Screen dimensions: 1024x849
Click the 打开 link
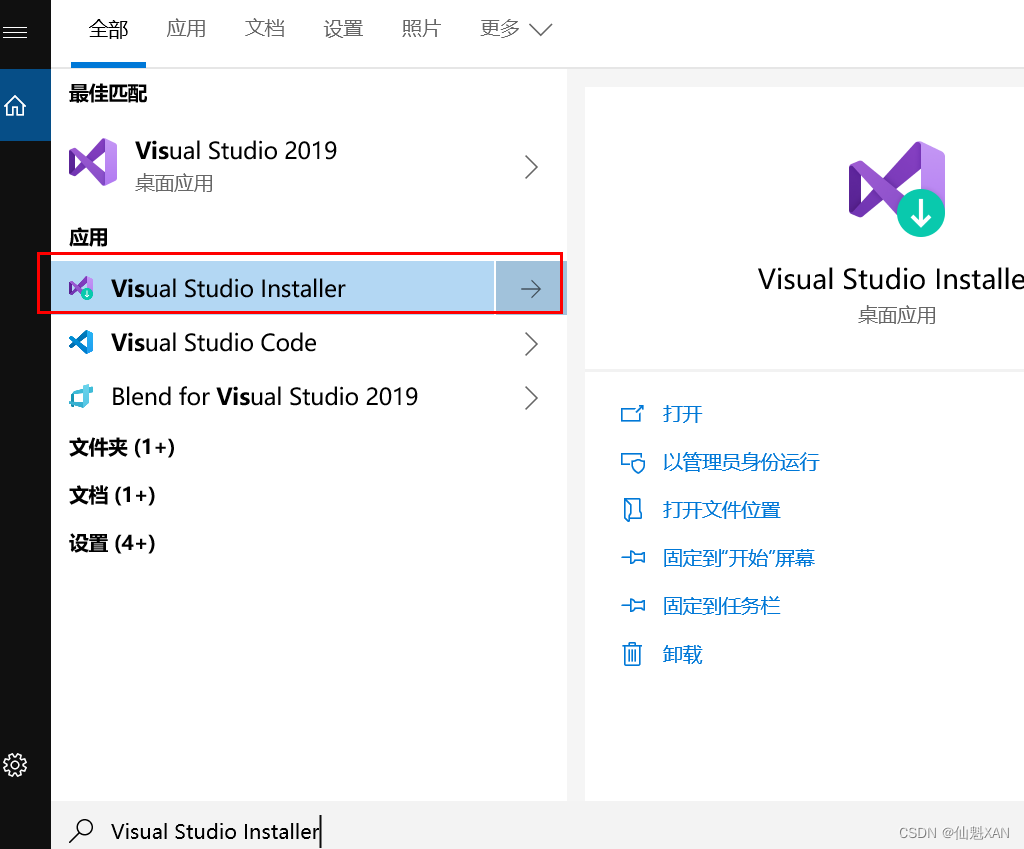[x=683, y=414]
